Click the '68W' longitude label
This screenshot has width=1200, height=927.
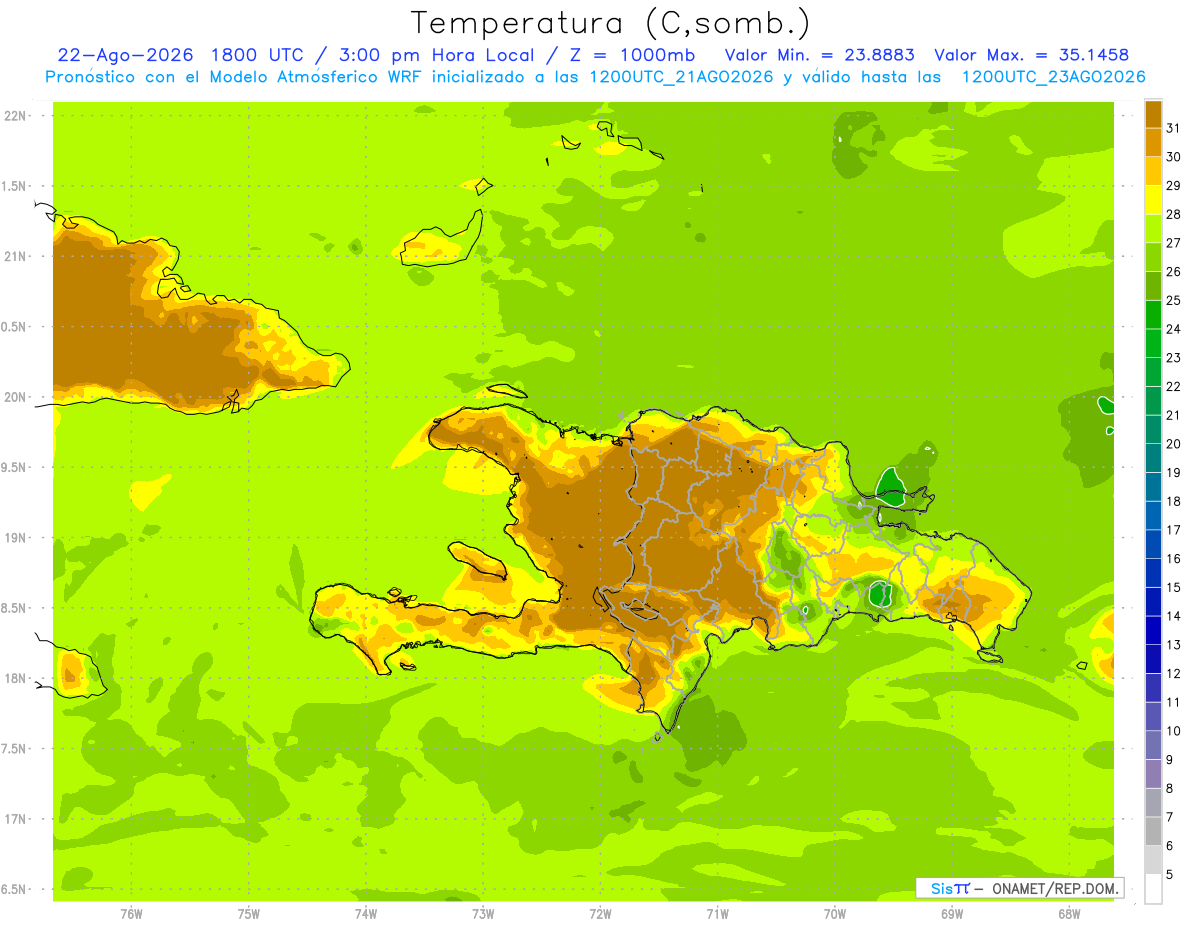pyautogui.click(x=1069, y=914)
